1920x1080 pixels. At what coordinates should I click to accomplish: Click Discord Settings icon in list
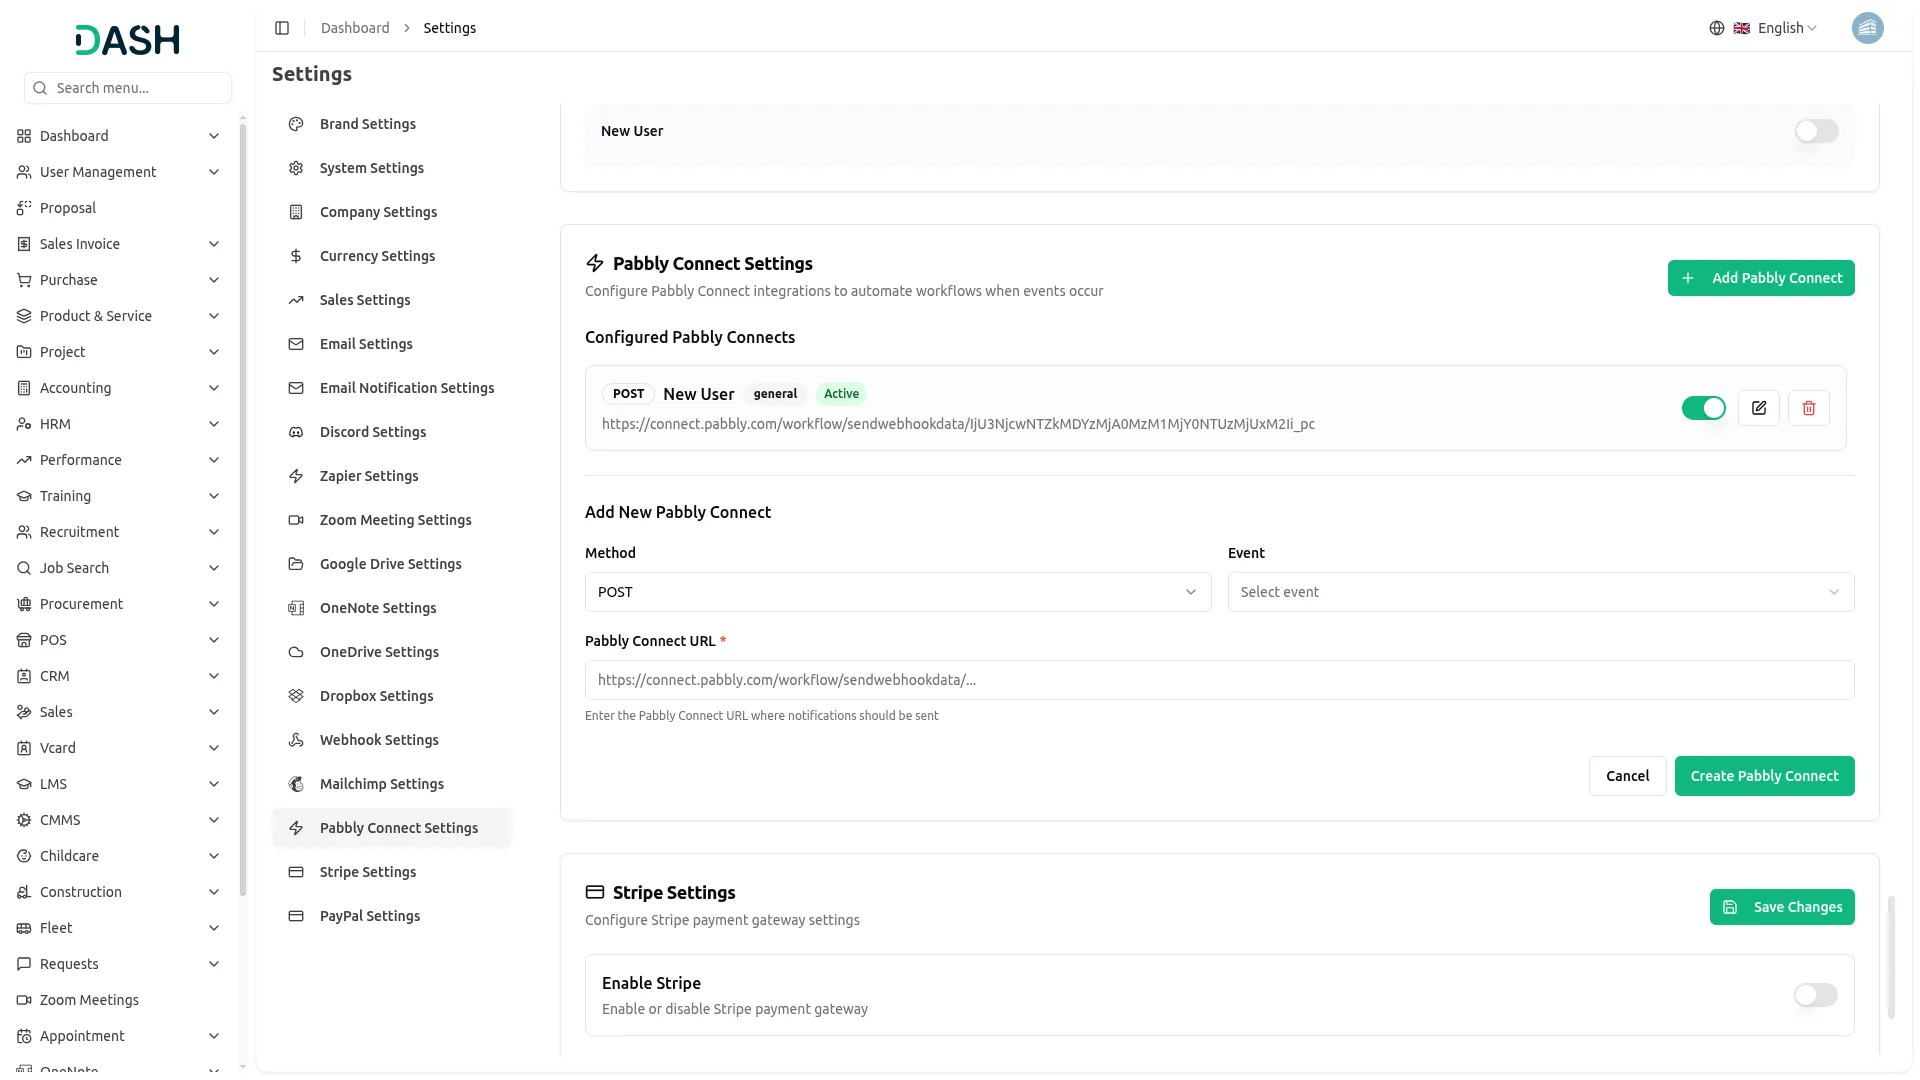(296, 432)
